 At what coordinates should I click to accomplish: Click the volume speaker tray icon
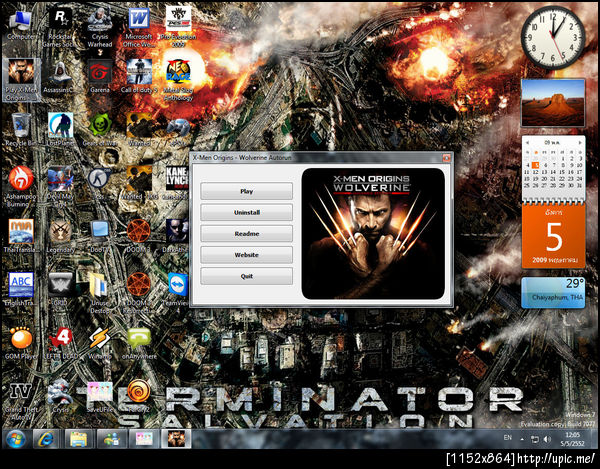(547, 439)
